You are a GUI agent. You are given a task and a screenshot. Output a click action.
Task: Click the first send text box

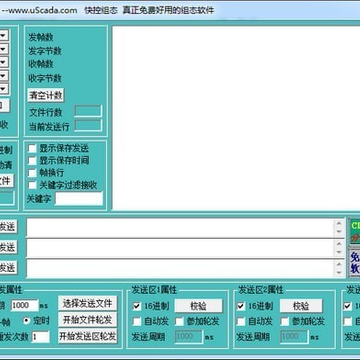(185, 227)
